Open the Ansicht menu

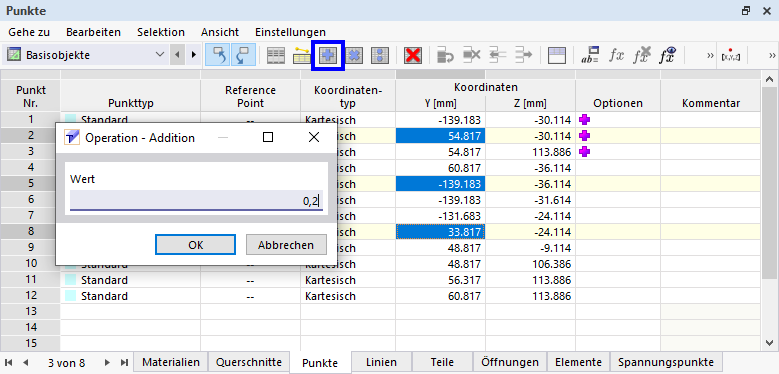click(220, 32)
